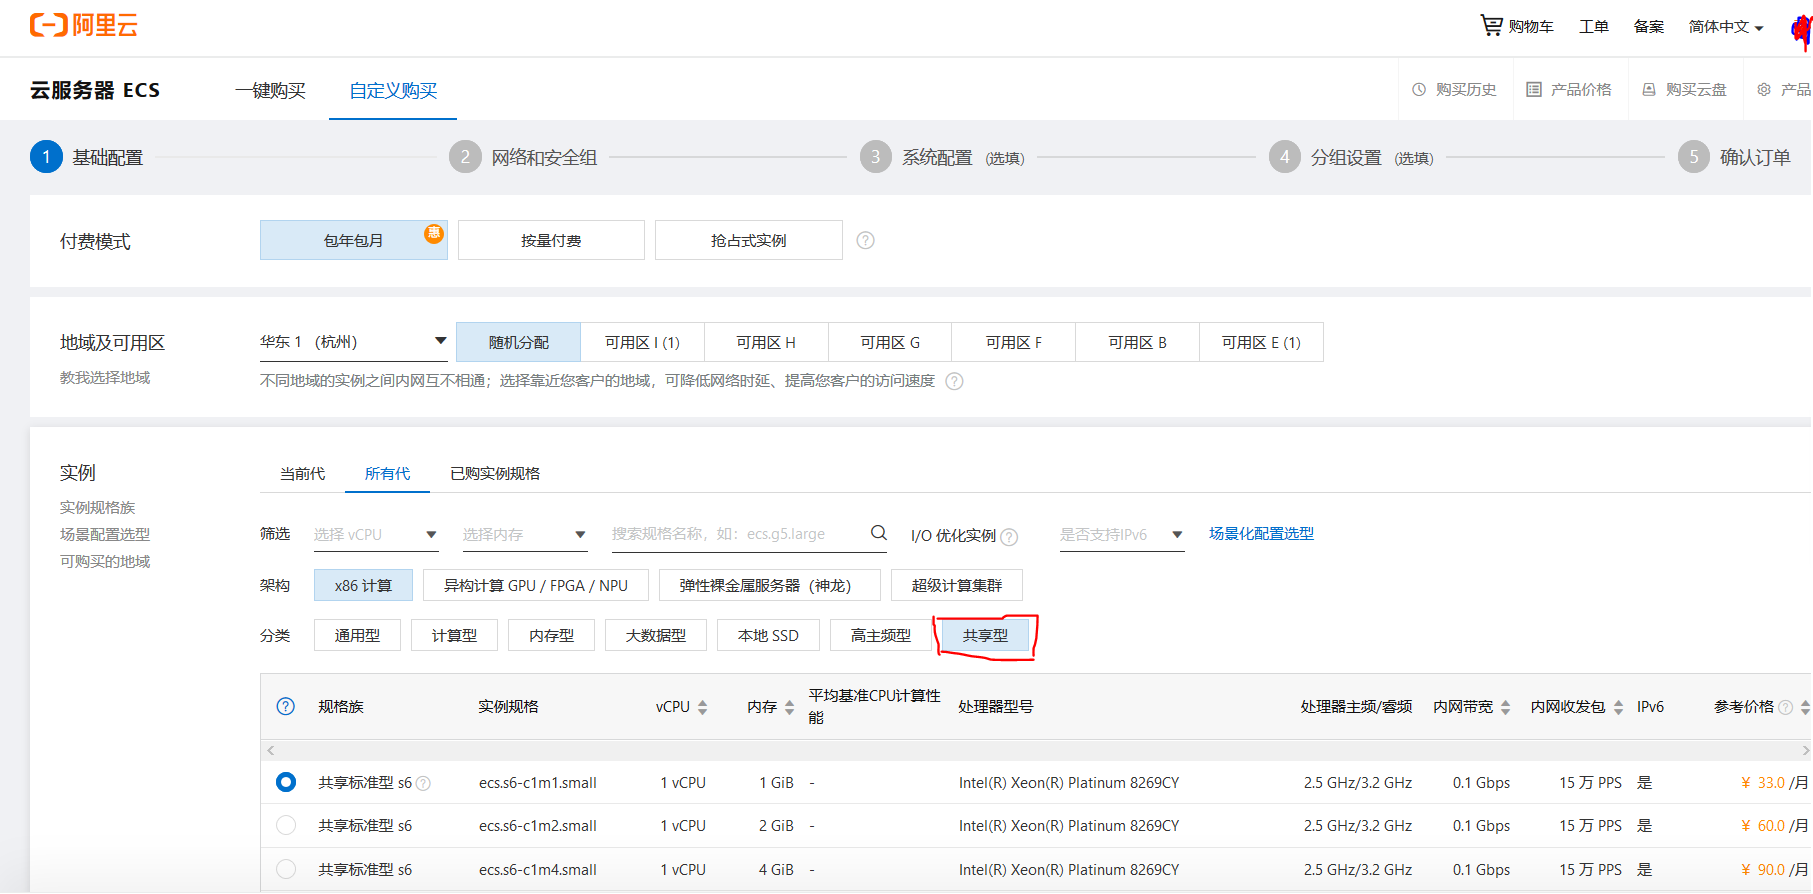Viewport: 1813px width, 894px height.
Task: Select 可用区 B zone
Action: click(x=1137, y=342)
